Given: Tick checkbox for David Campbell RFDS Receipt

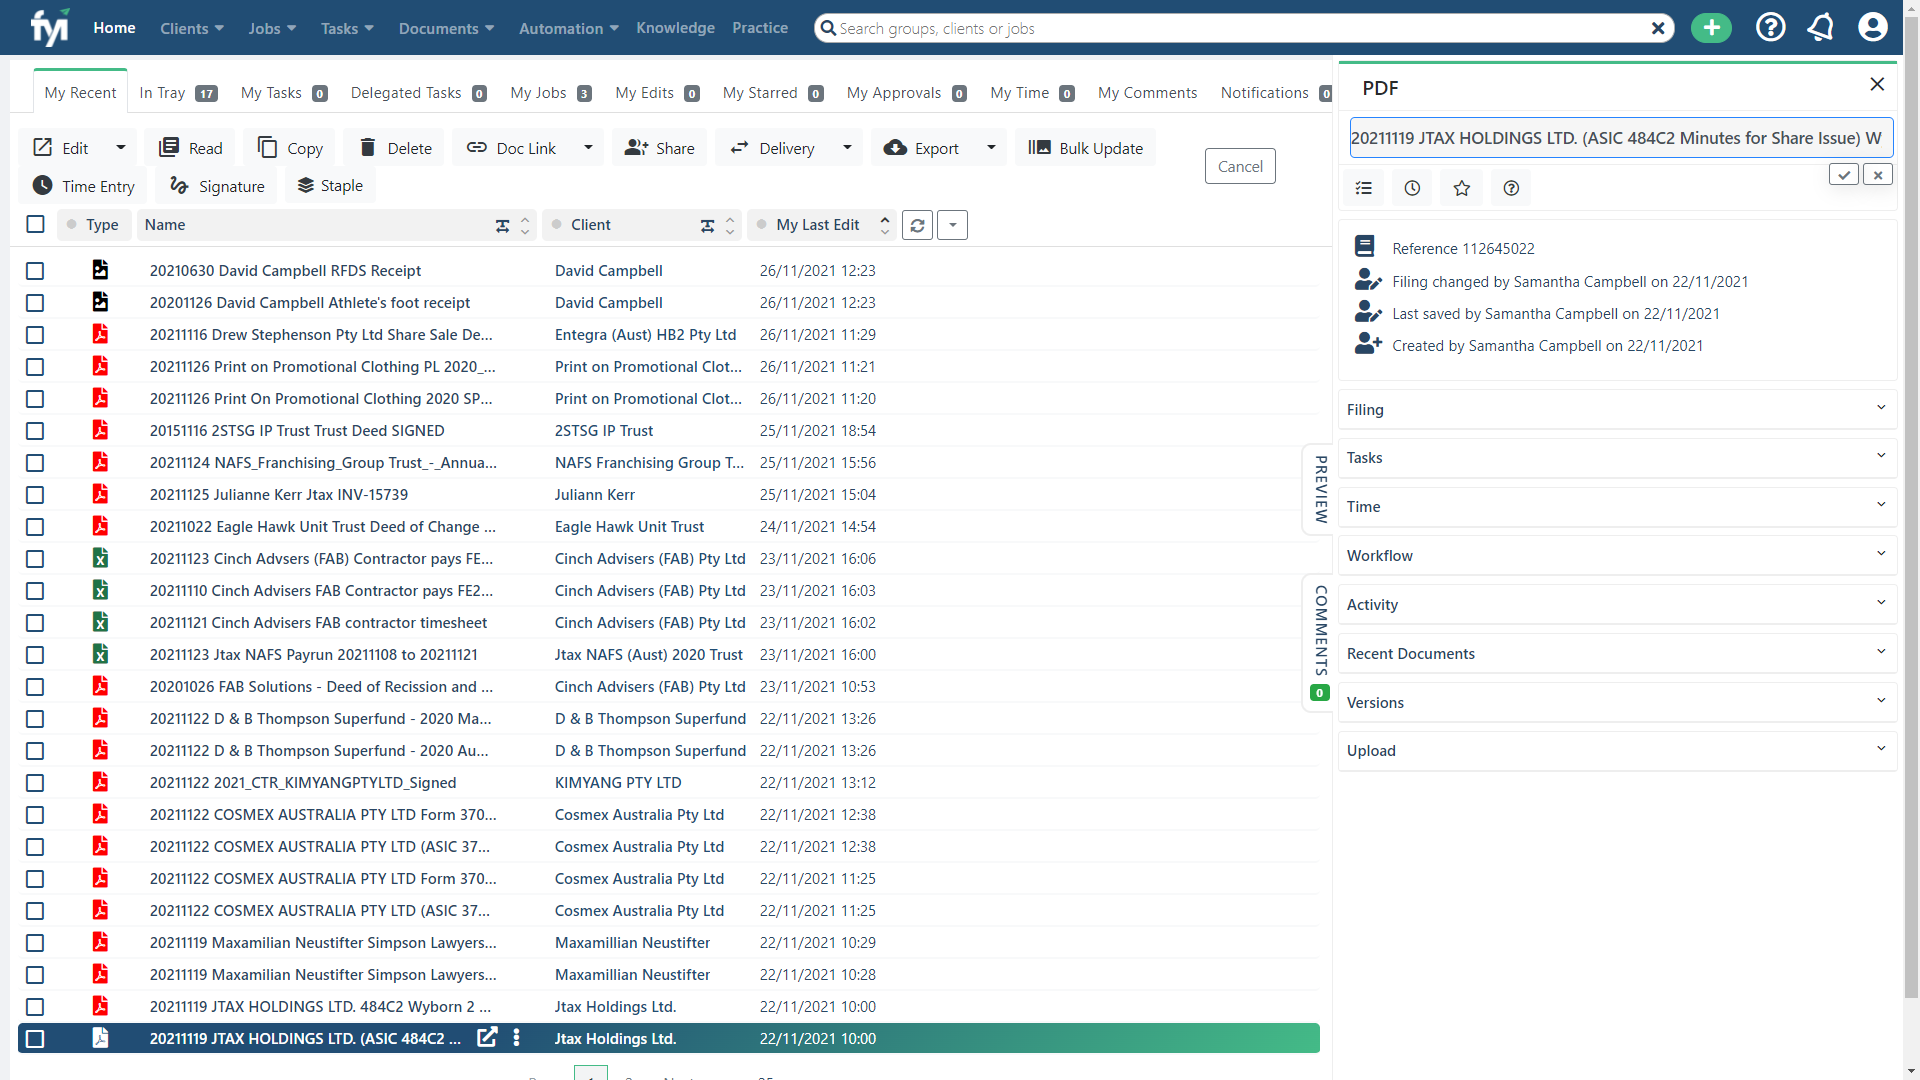Looking at the screenshot, I should click(35, 271).
